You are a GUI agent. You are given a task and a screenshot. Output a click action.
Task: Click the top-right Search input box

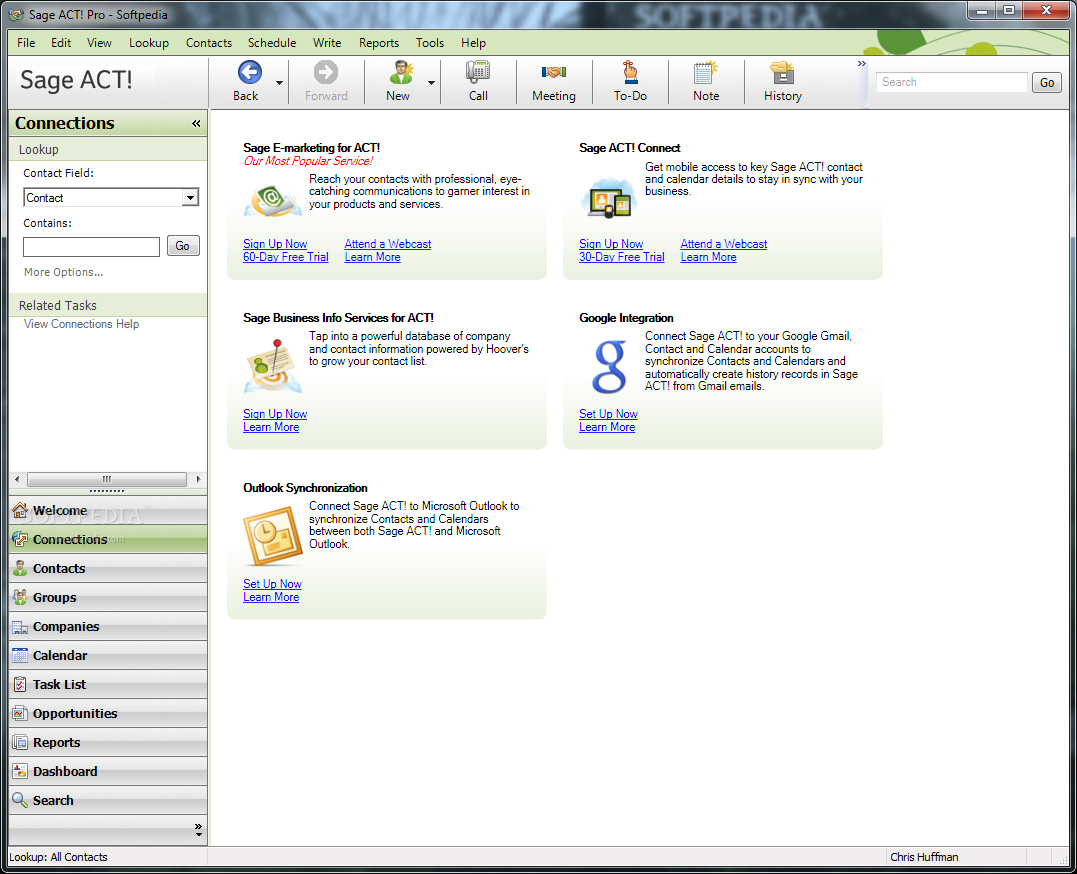(951, 82)
